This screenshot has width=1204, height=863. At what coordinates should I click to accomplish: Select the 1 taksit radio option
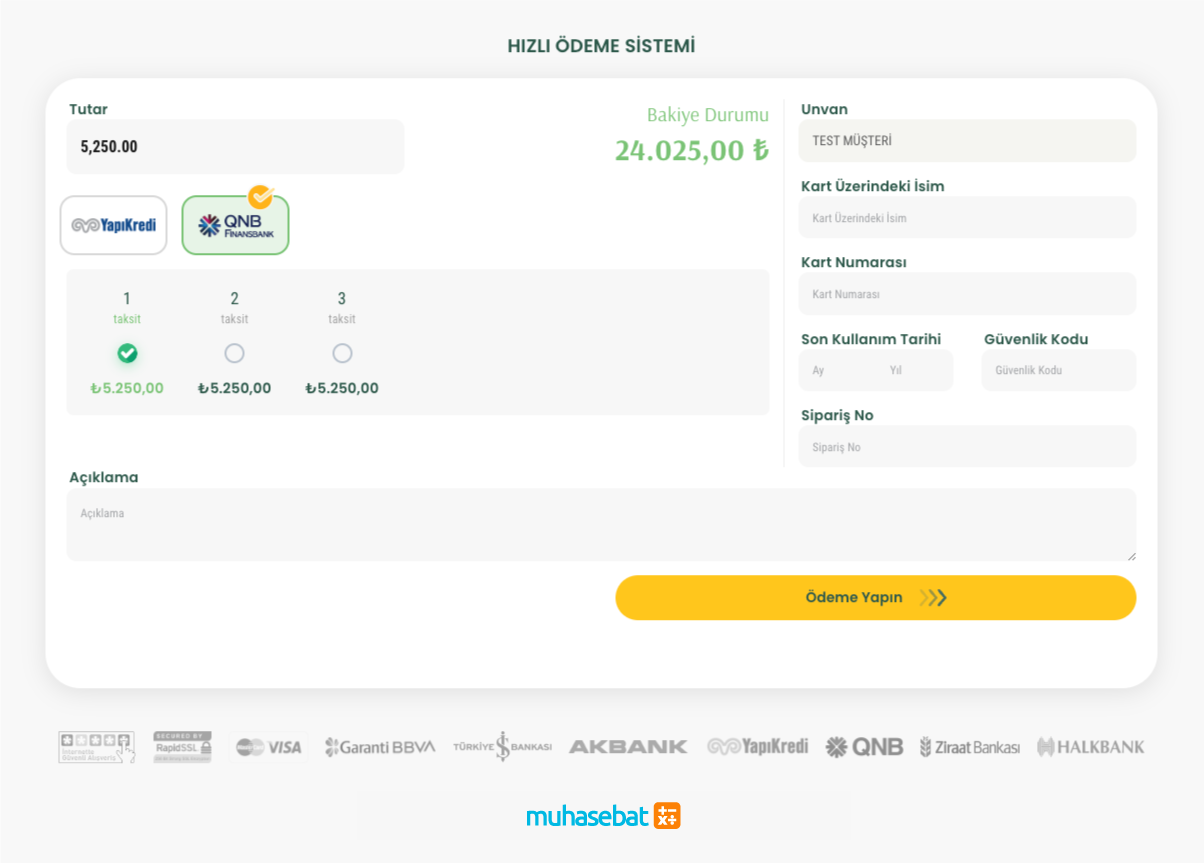click(x=127, y=353)
